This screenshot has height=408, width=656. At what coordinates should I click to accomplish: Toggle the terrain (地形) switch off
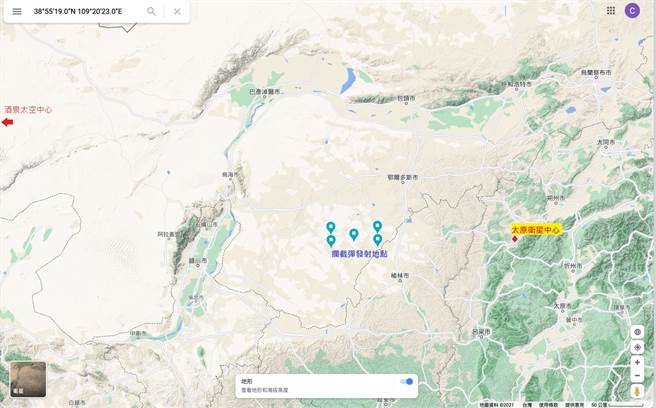coord(406,381)
